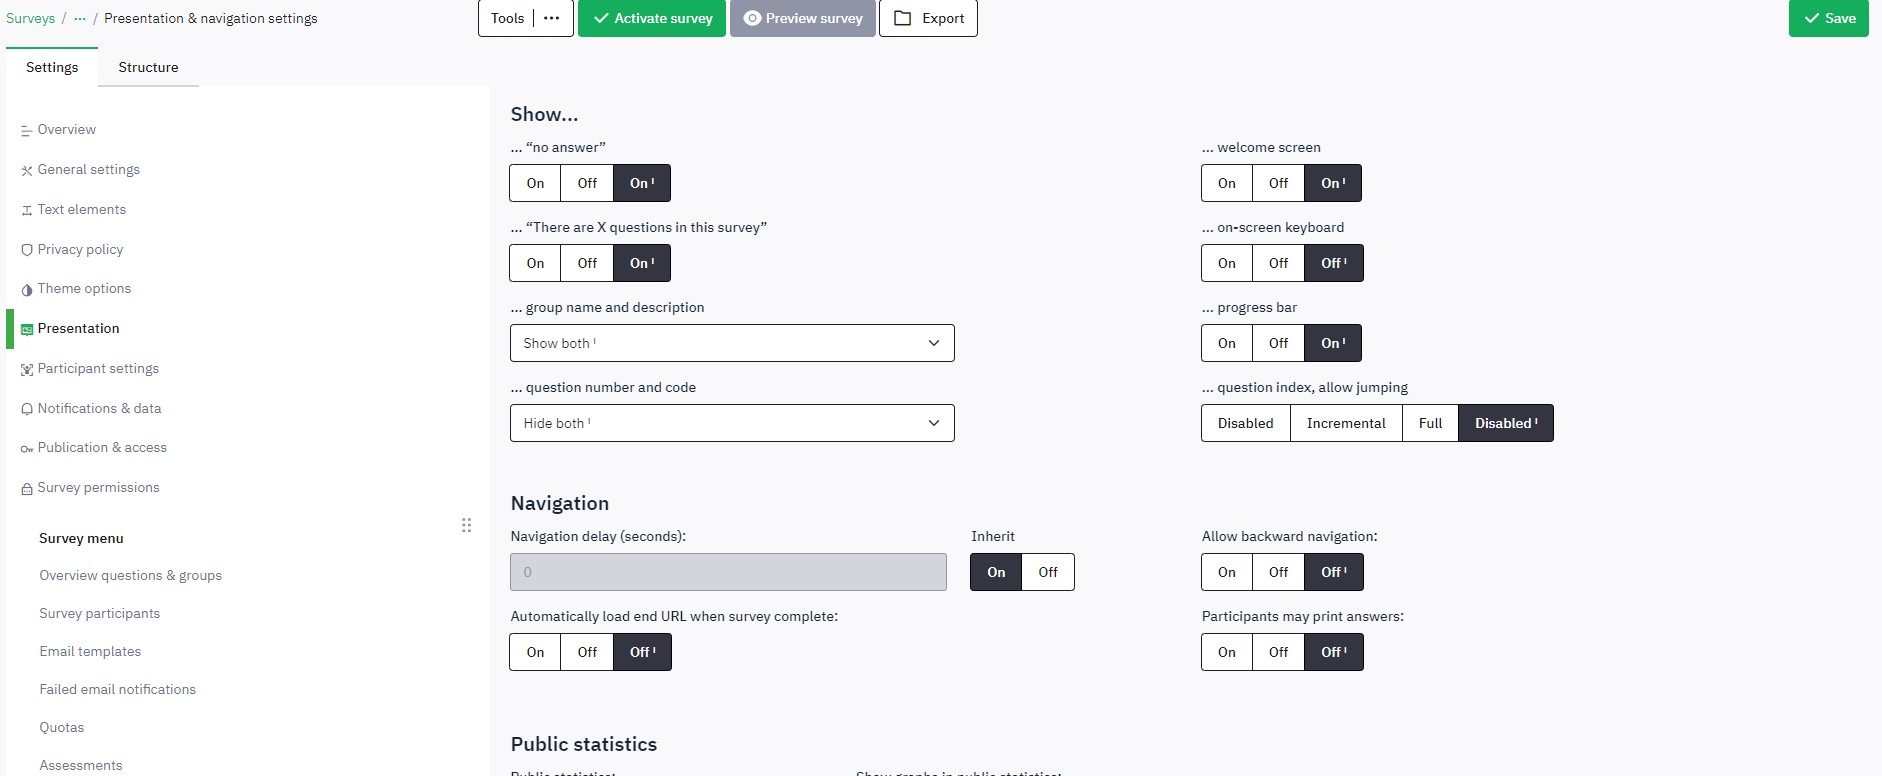1882x776 pixels.
Task: Switch to the Structure tab
Action: coord(148,67)
